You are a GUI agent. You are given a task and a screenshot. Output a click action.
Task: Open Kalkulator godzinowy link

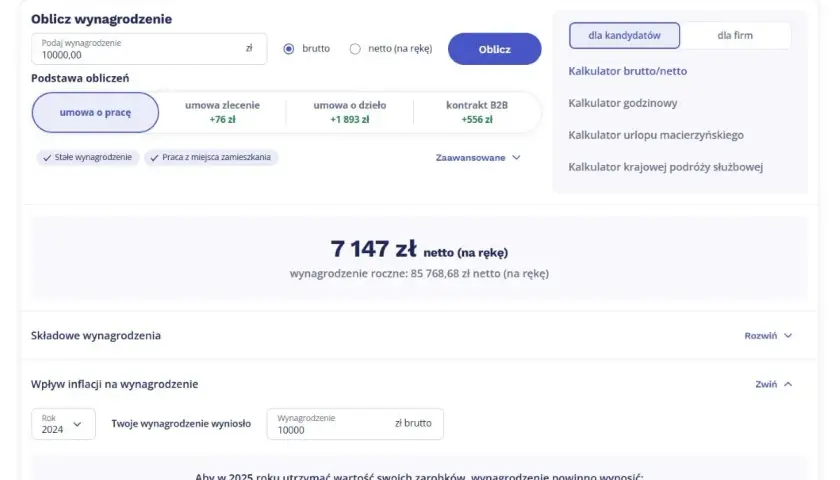623,103
